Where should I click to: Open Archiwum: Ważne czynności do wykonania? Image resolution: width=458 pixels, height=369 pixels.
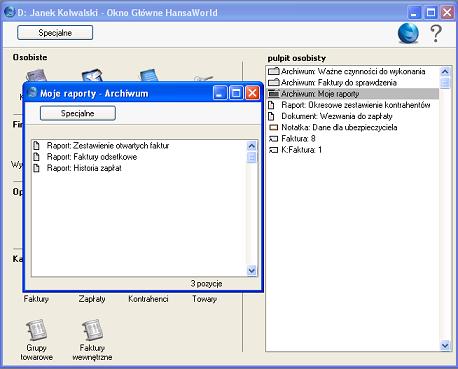(x=353, y=71)
